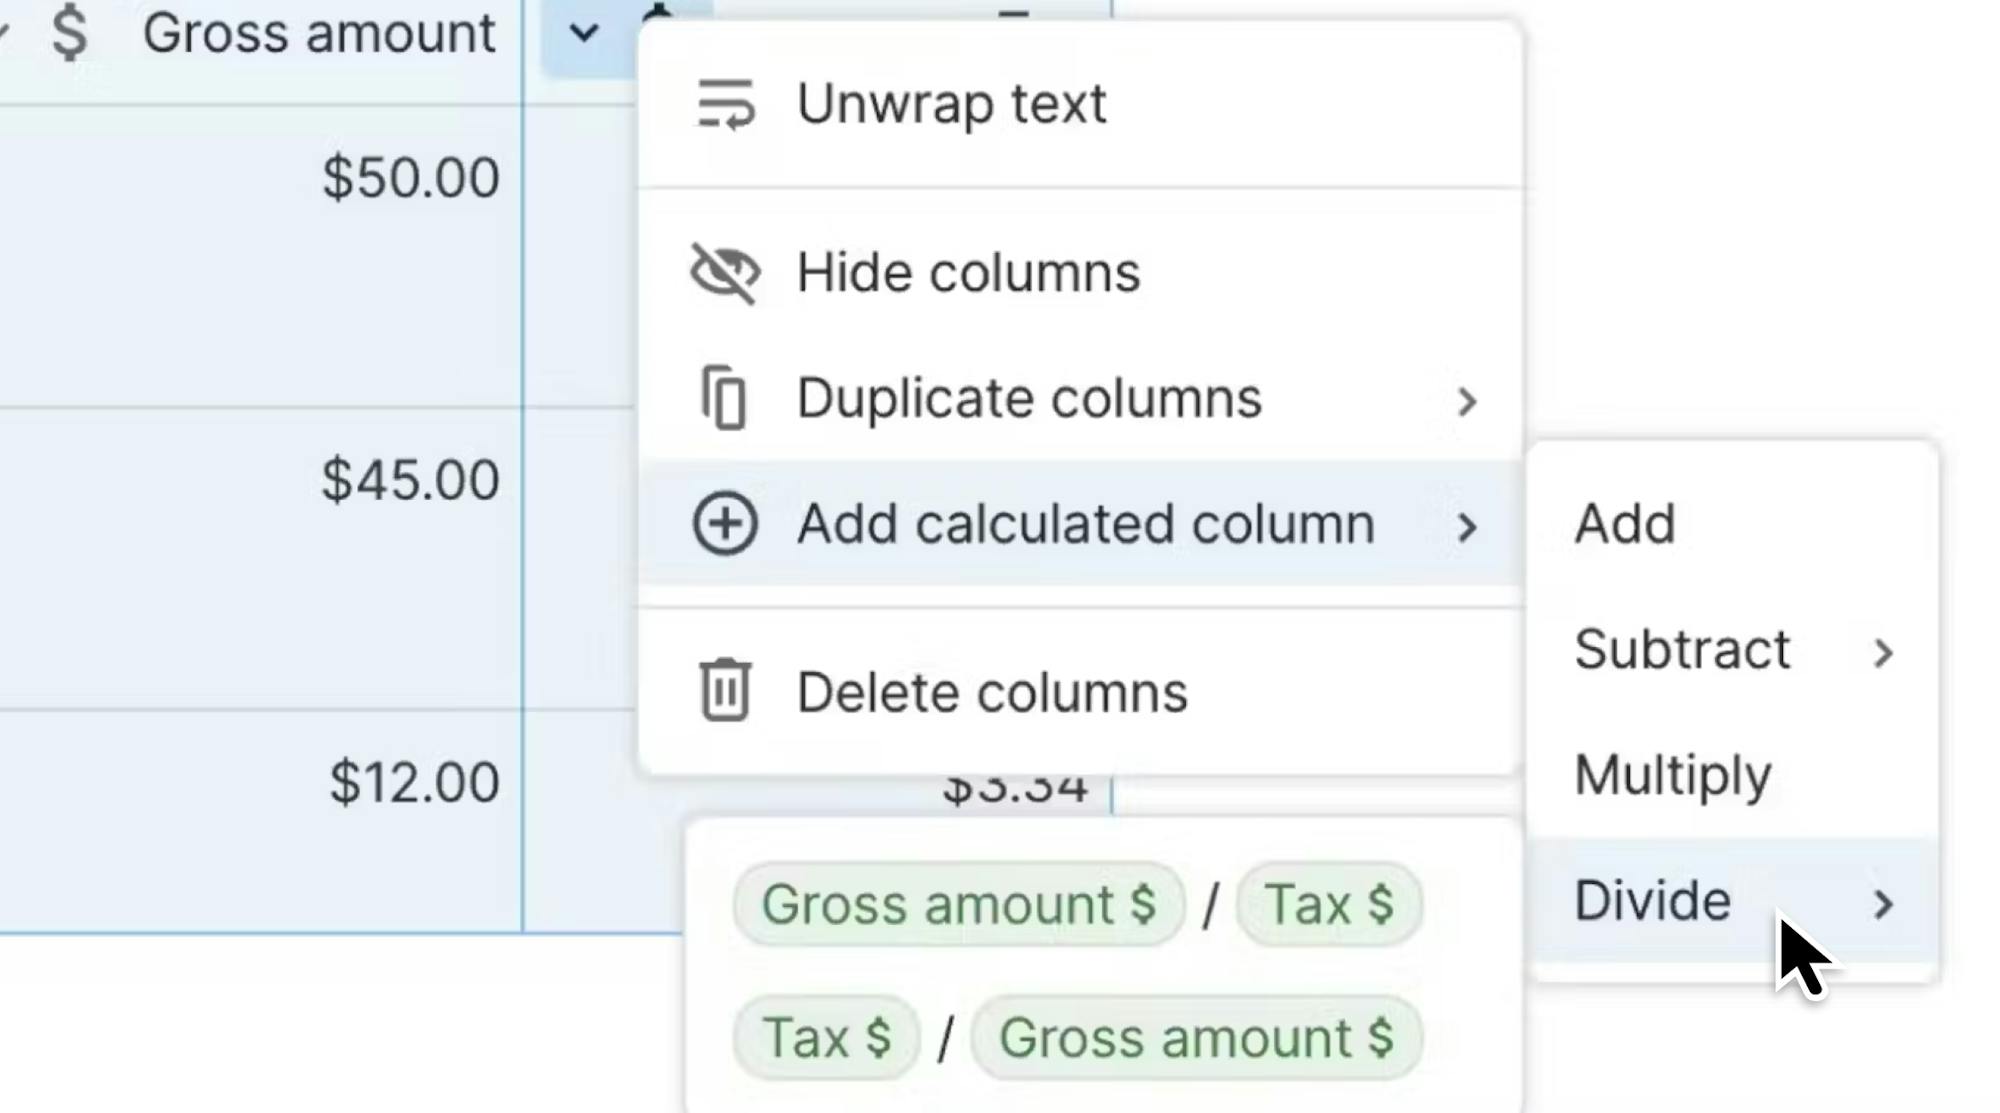Click the Gross amount column header

pos(318,33)
